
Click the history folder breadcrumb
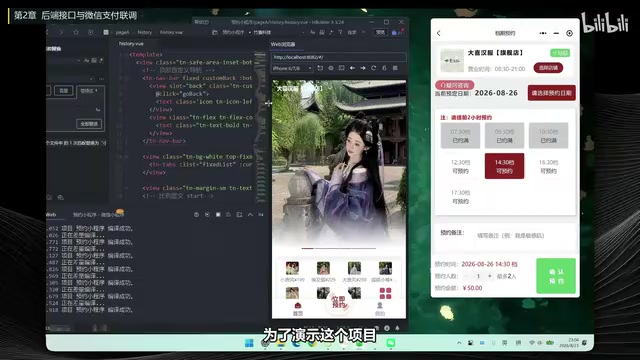click(x=144, y=32)
